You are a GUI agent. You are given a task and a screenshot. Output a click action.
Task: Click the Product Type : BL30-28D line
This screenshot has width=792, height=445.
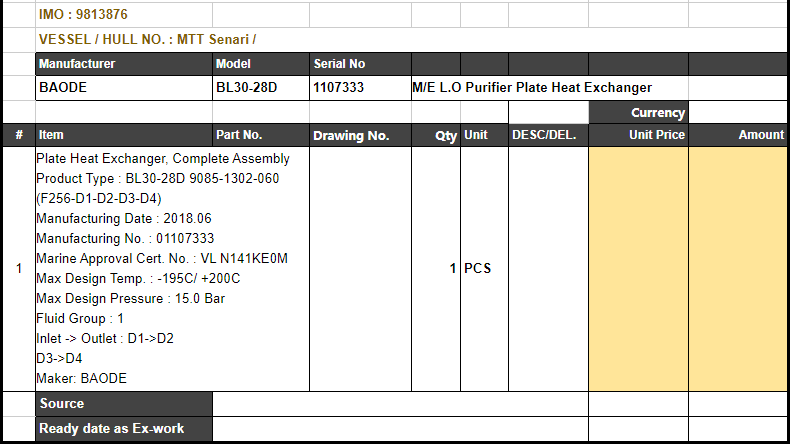click(x=158, y=179)
